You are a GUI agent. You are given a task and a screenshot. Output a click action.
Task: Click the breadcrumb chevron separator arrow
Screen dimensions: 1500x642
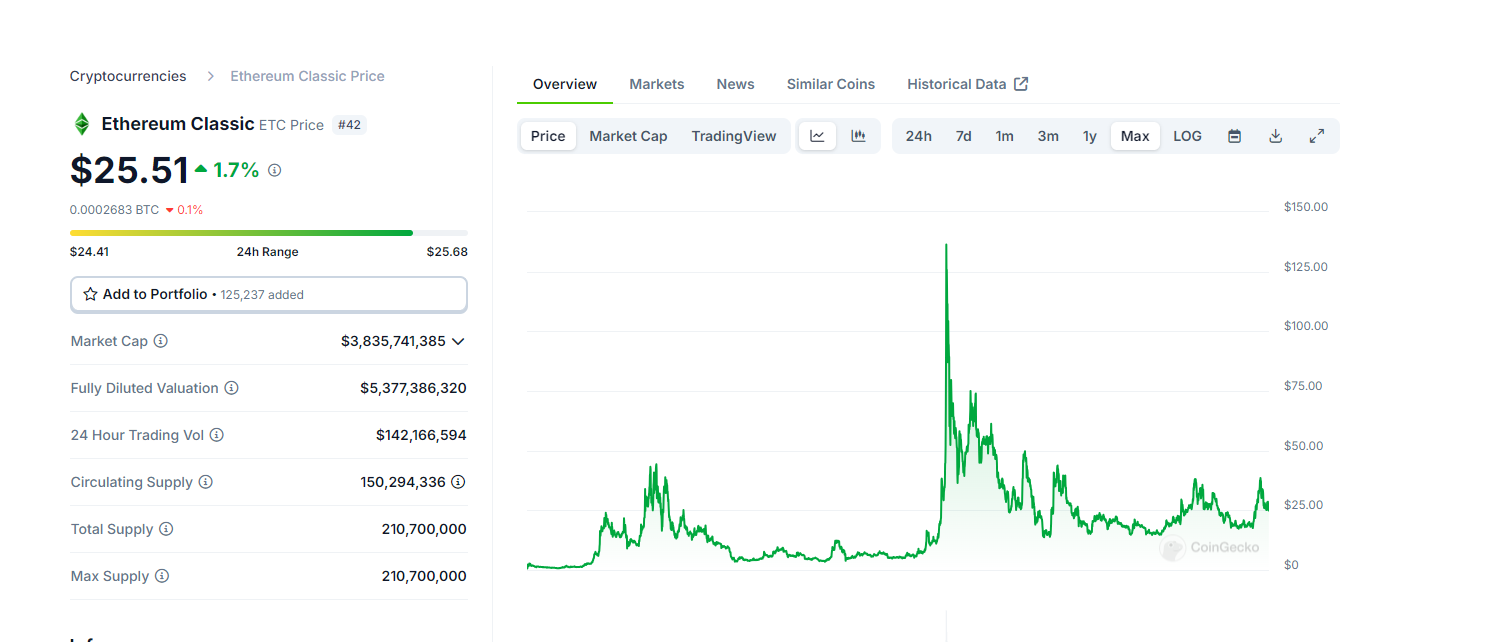(210, 76)
